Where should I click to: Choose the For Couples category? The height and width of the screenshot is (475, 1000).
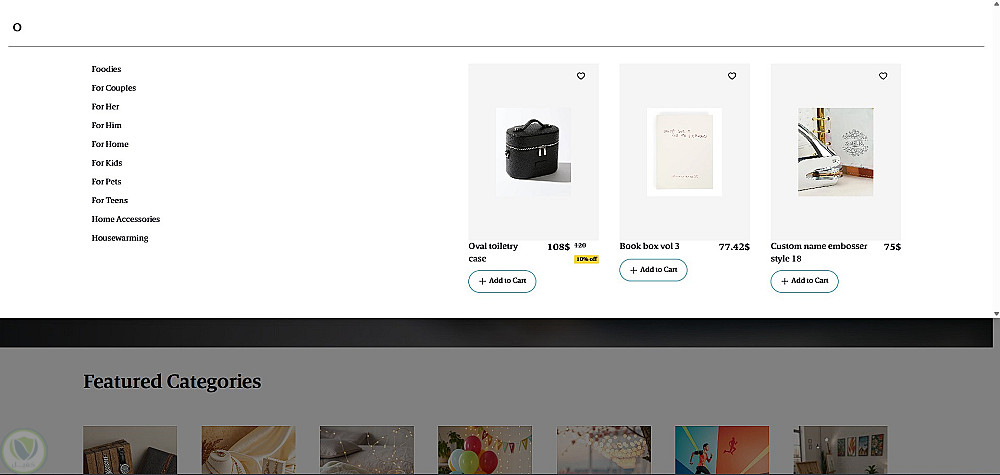[114, 88]
